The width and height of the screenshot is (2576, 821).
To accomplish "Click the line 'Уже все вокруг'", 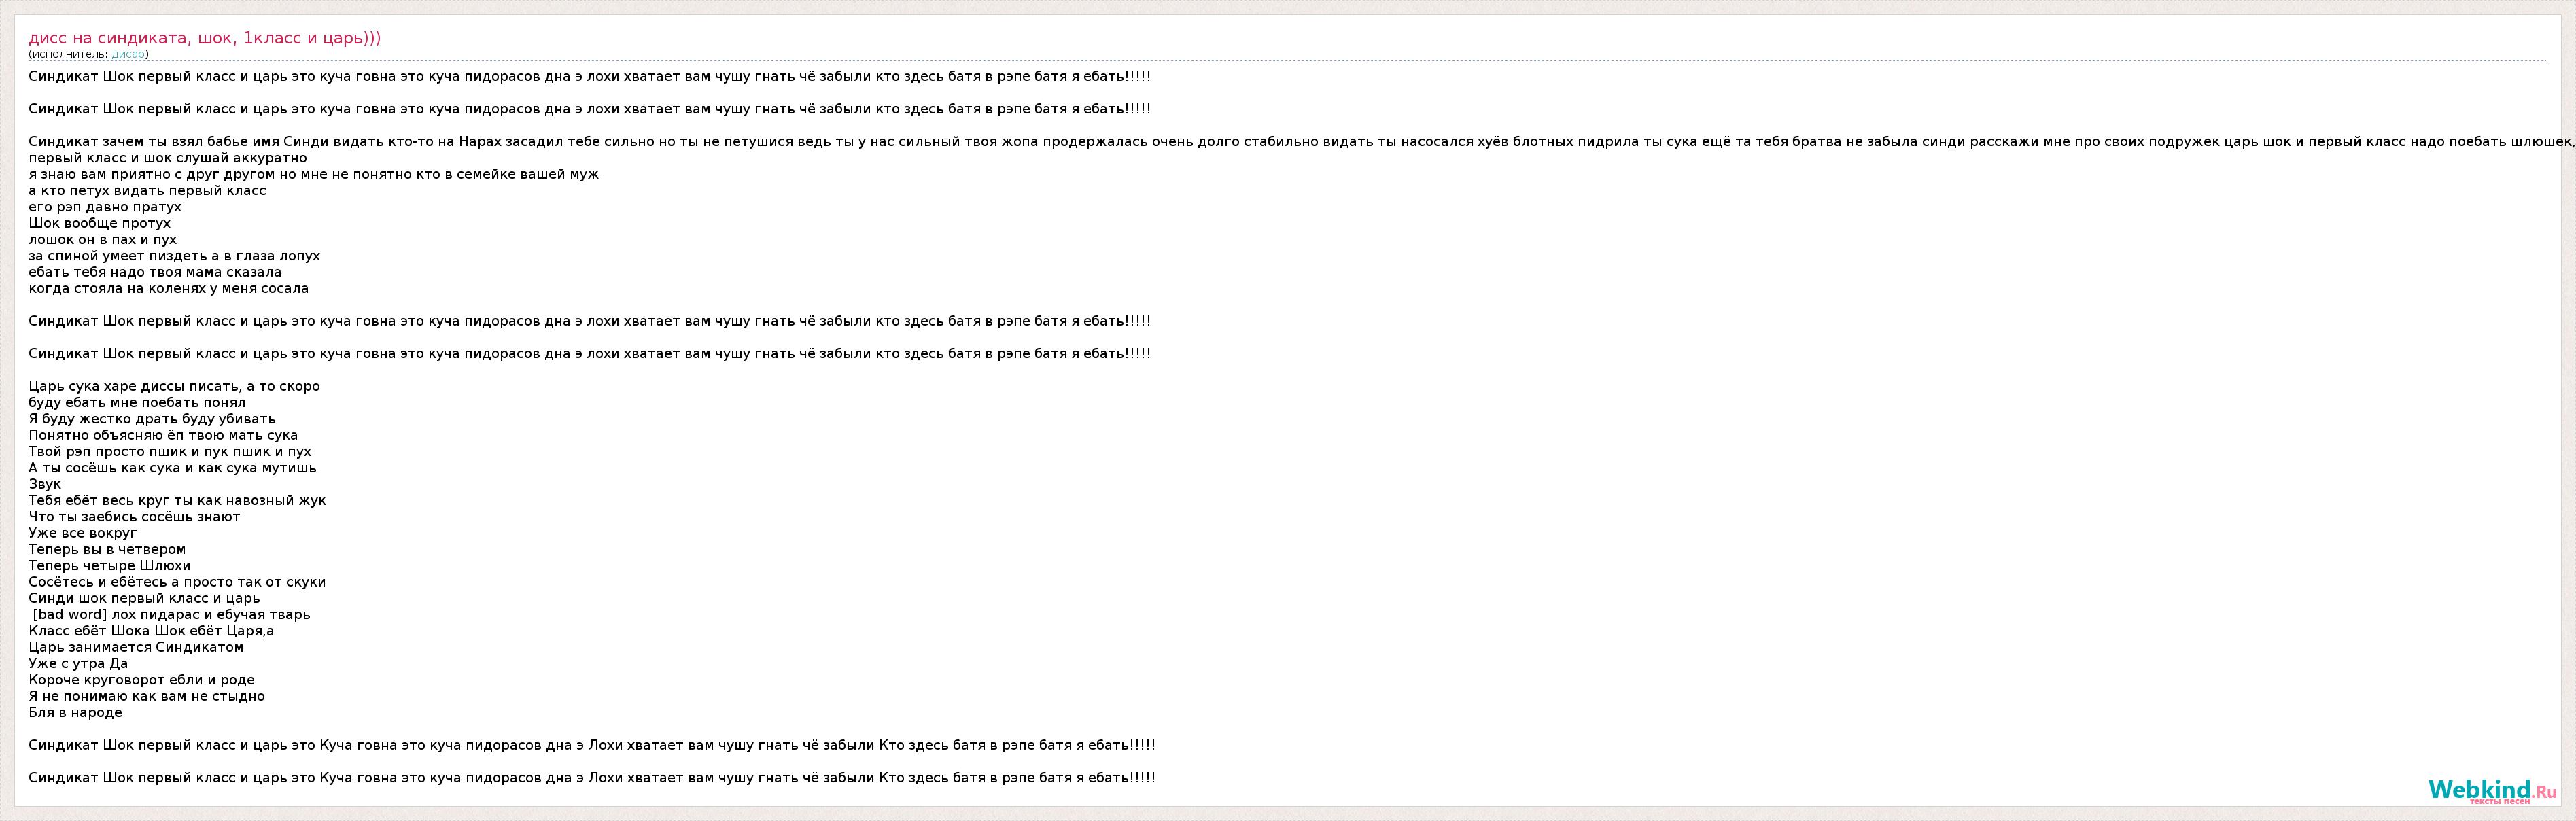I will tap(83, 533).
